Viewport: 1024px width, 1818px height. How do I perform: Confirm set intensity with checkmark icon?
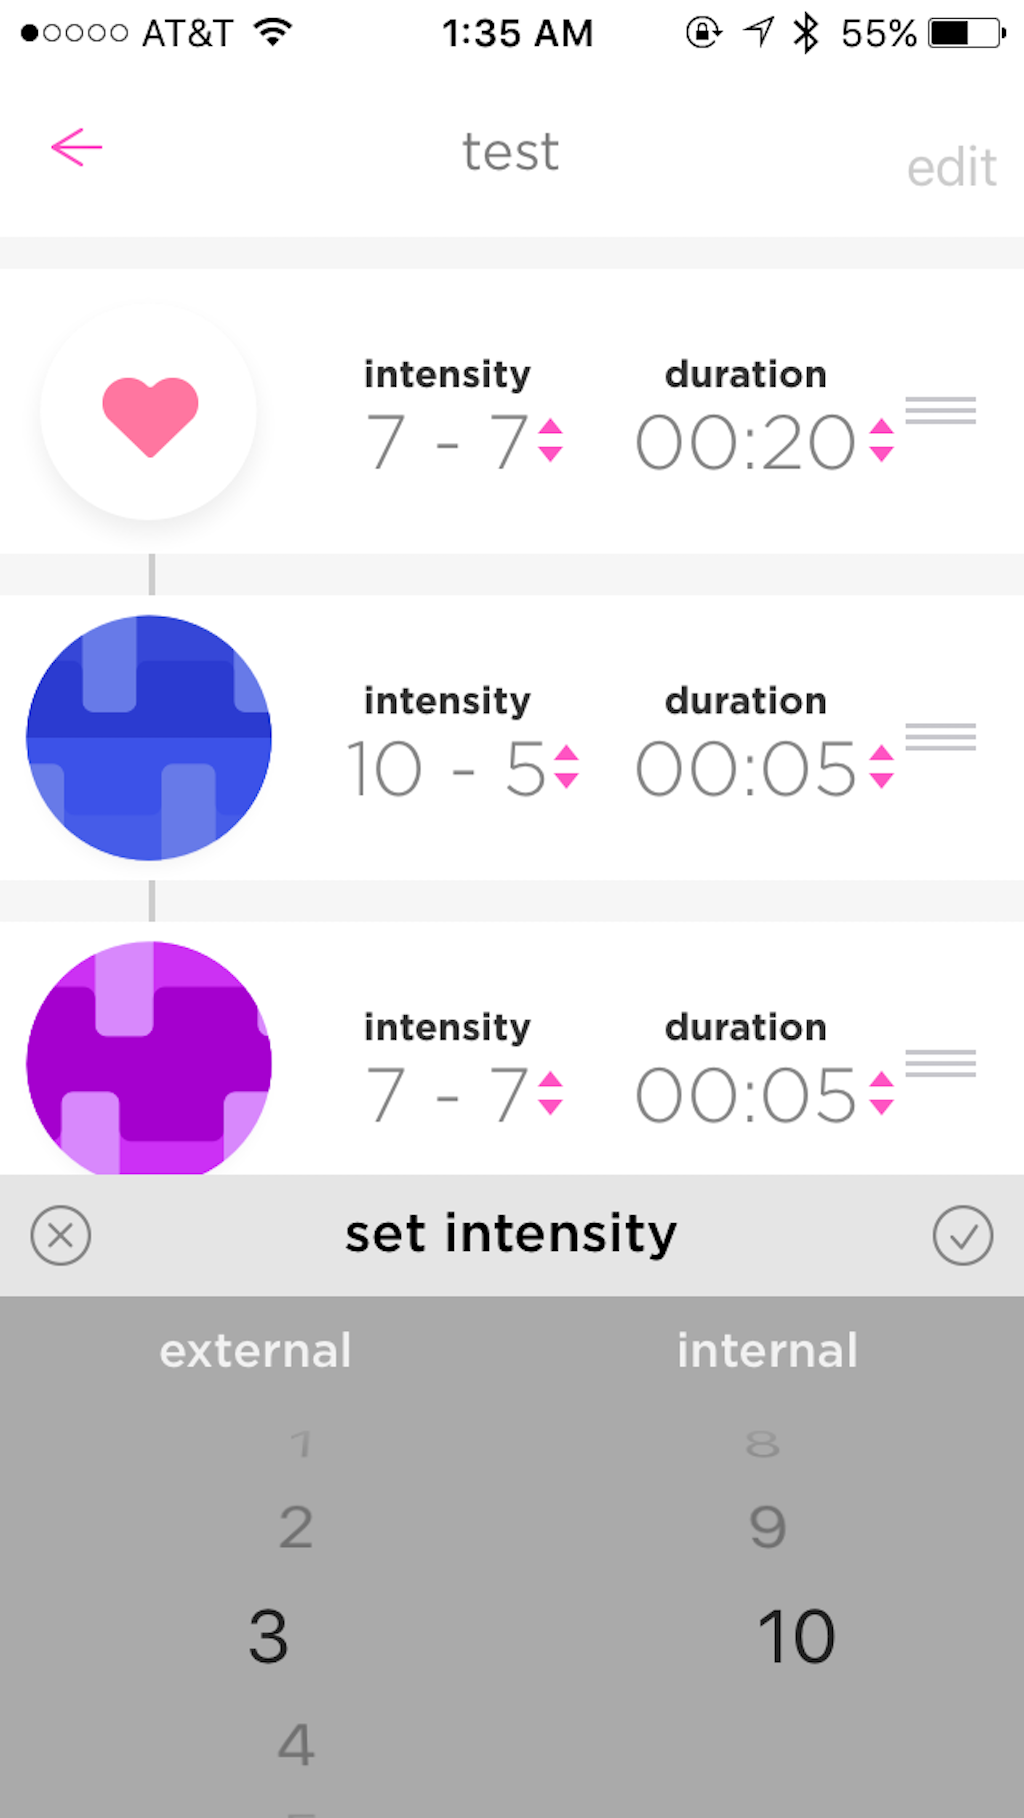point(963,1235)
